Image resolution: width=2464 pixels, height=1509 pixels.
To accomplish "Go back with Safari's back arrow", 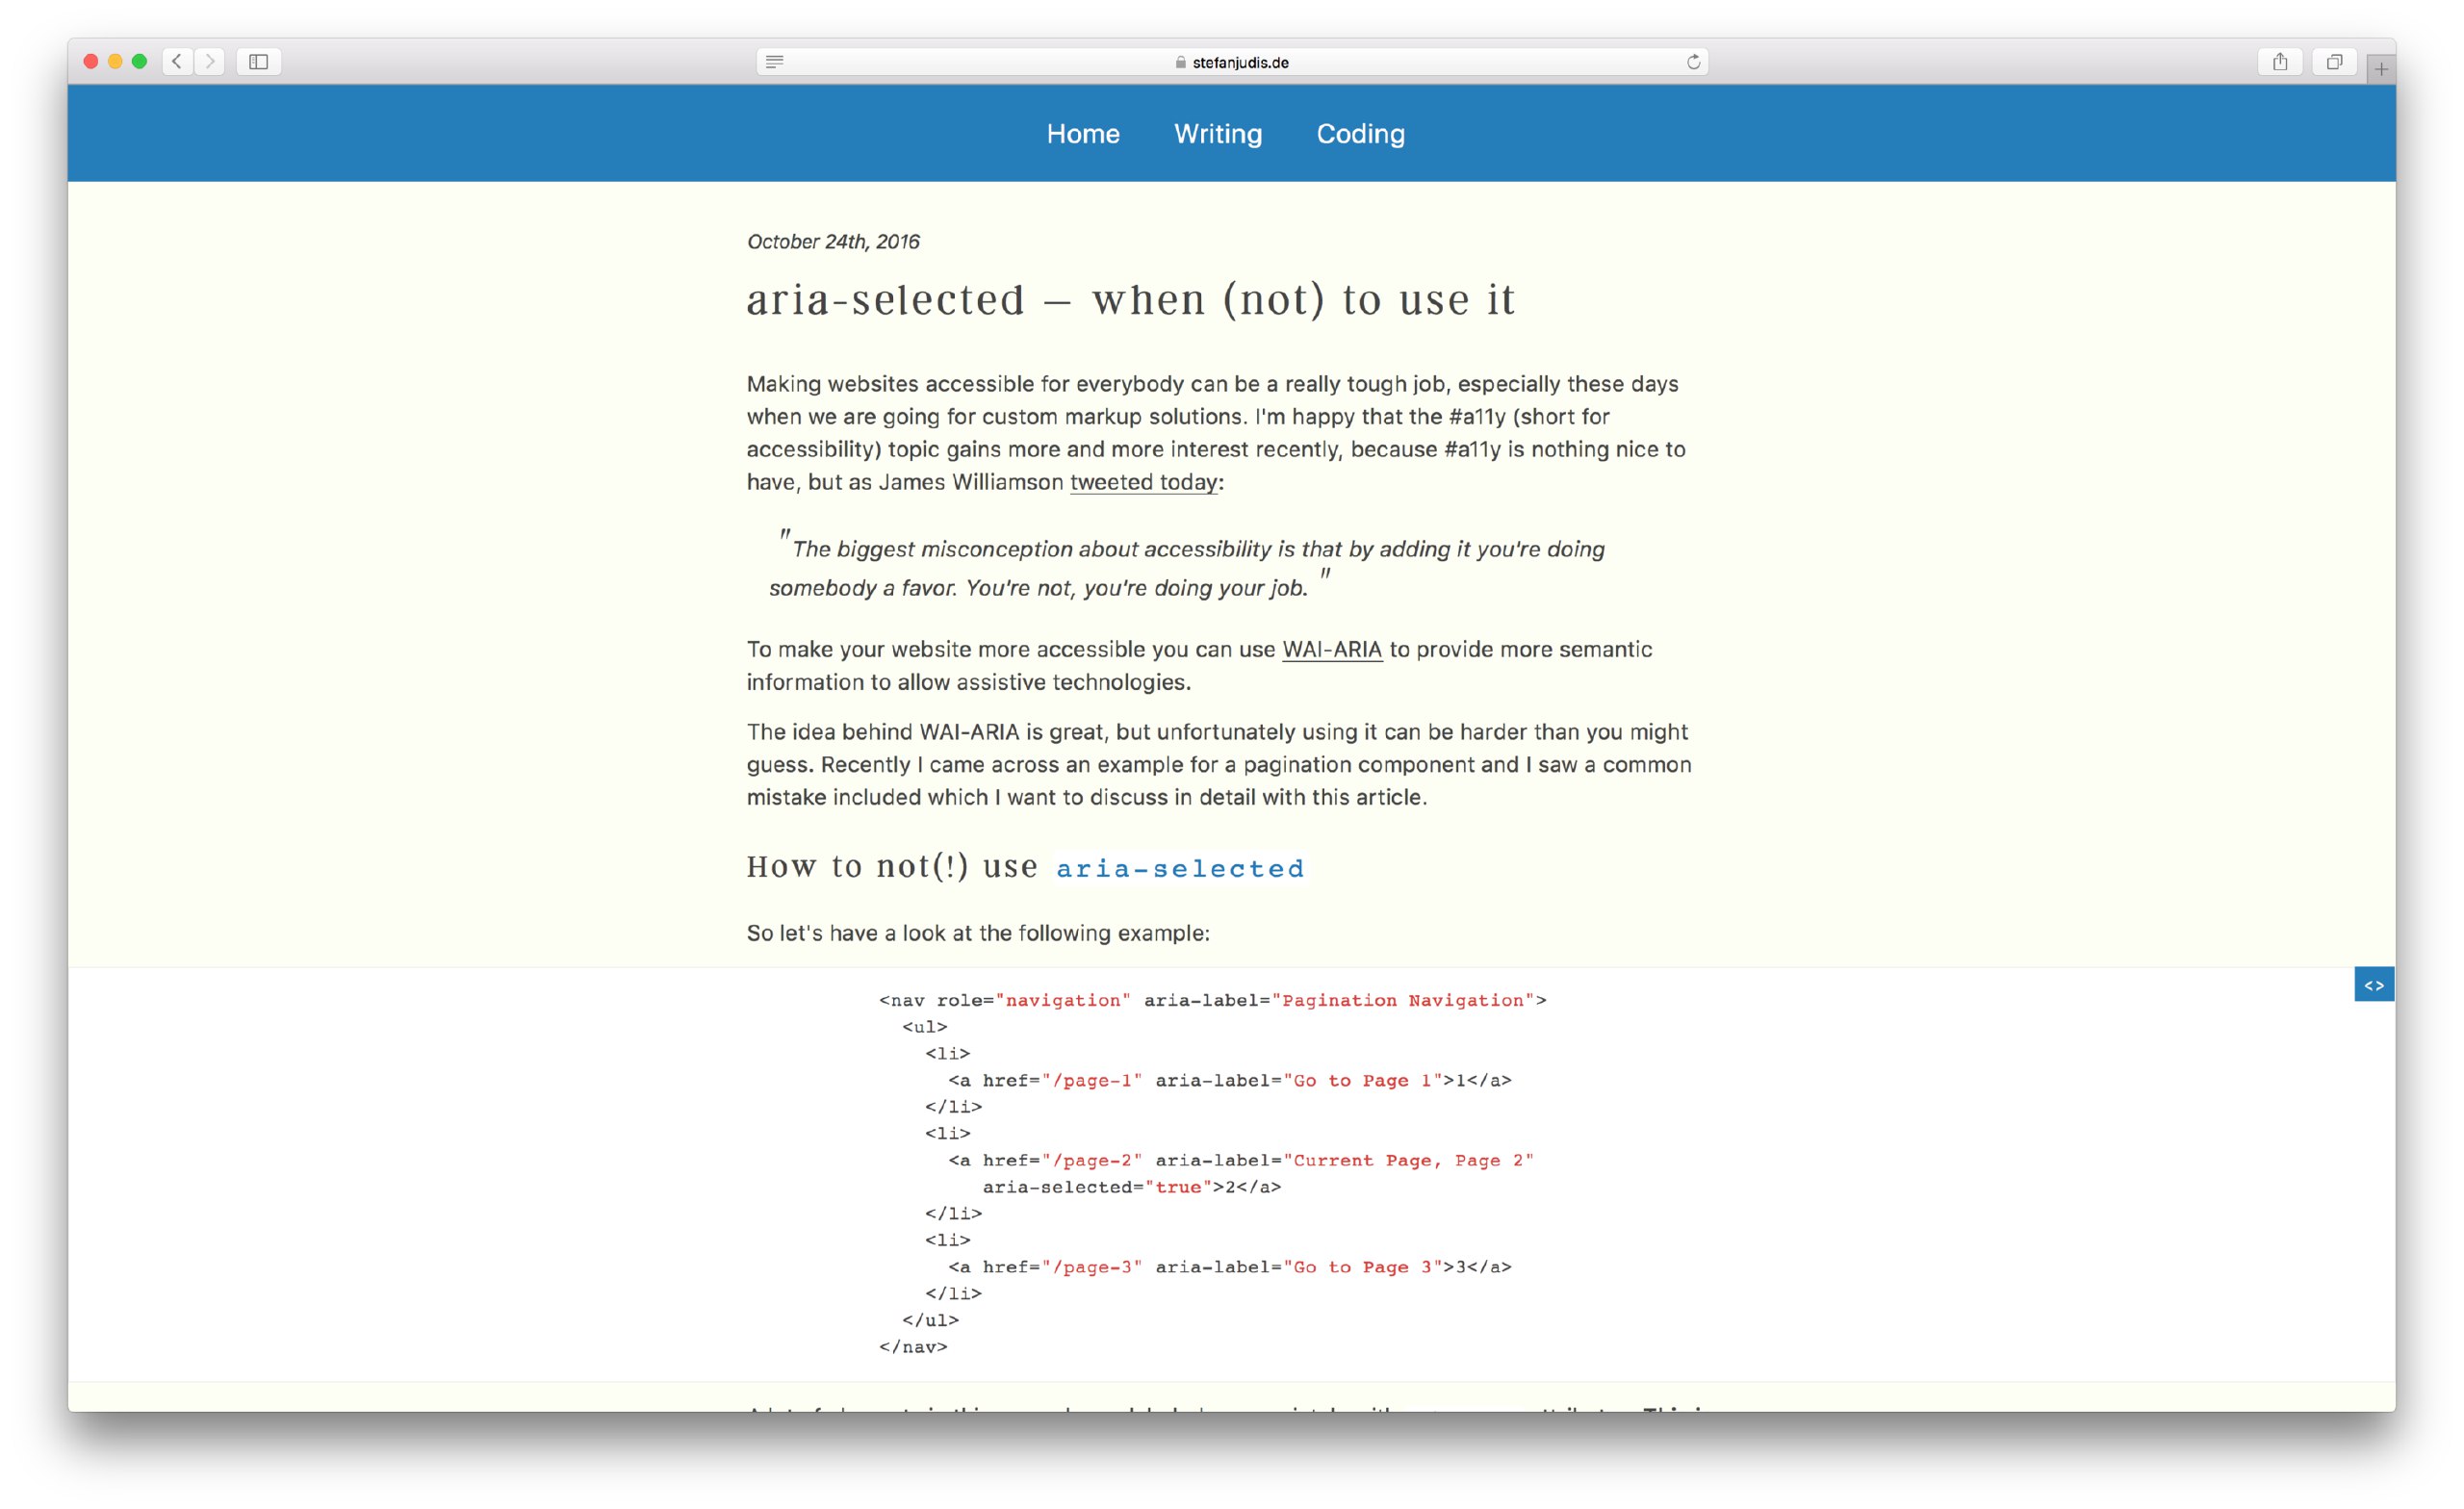I will (x=177, y=62).
